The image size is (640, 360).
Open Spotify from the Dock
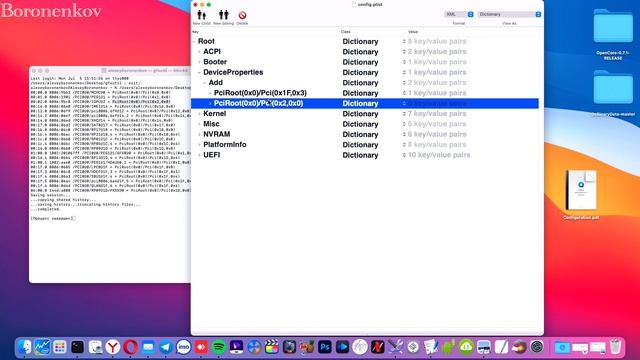pyautogui.click(x=219, y=347)
